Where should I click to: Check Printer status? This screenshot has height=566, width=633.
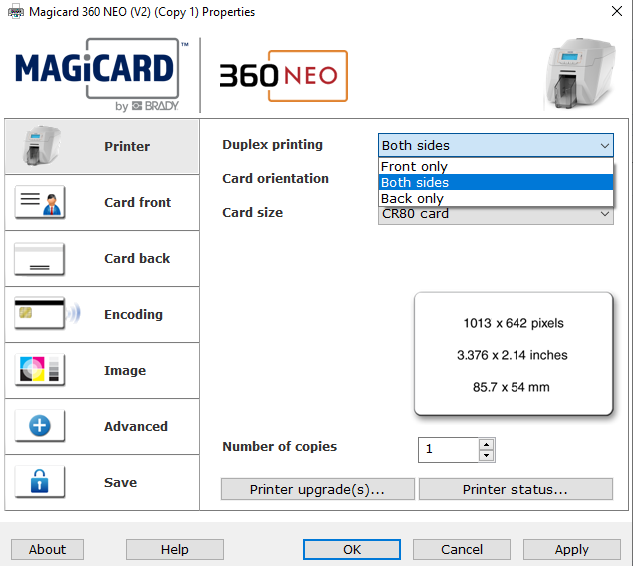tap(516, 489)
